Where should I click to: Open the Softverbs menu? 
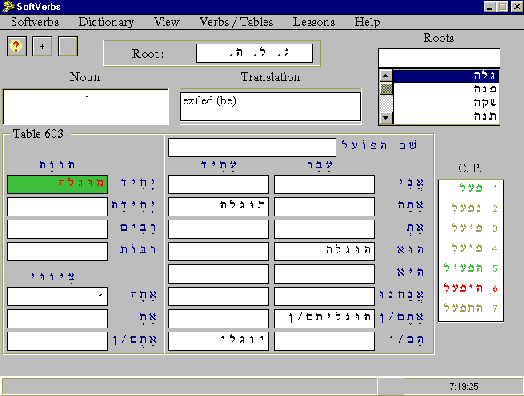35,22
